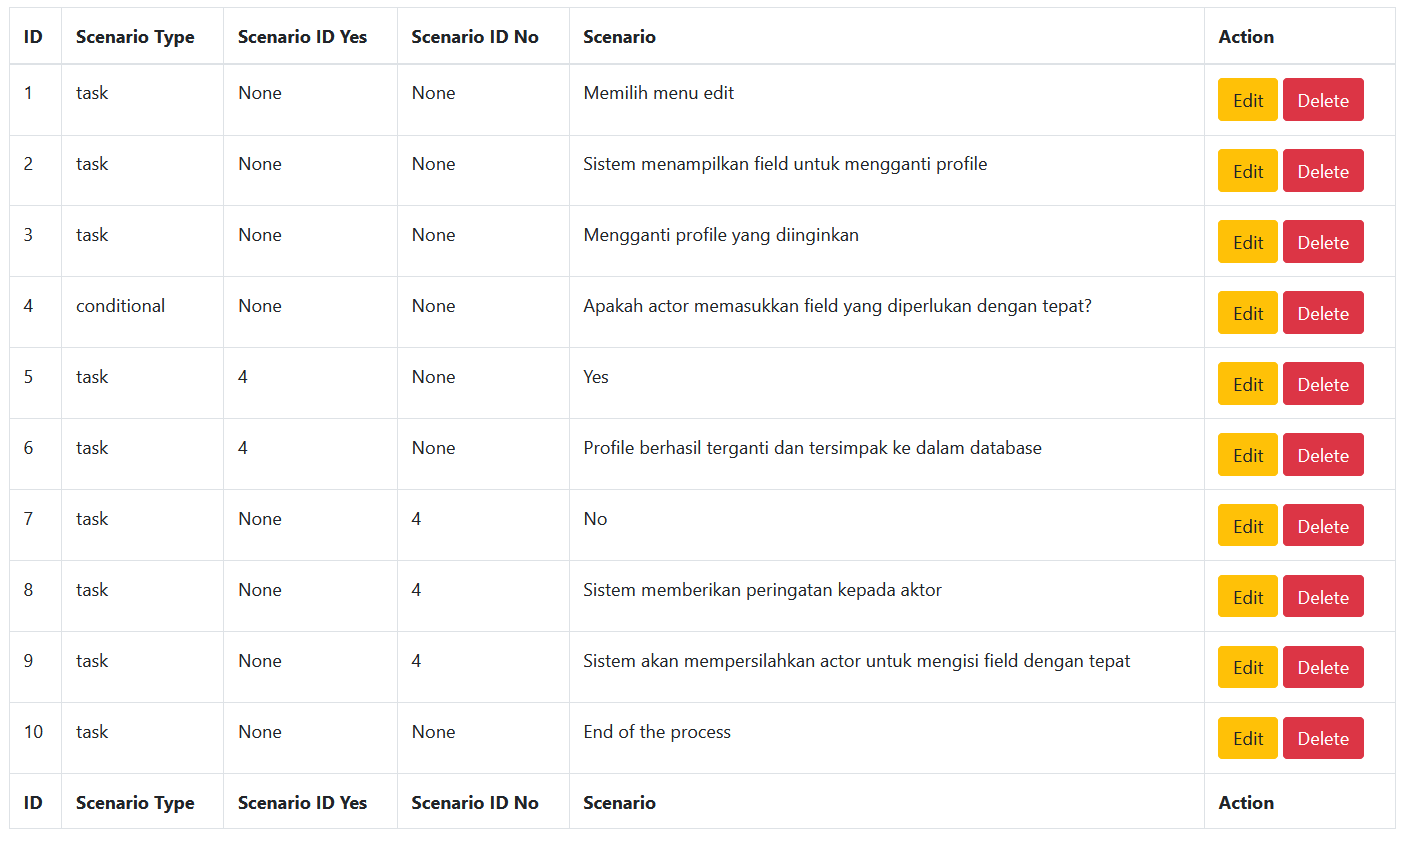Screen dimensions: 1406x841
Task: Click Edit for scenario 'Memilih menu edit'
Action: tap(1247, 99)
